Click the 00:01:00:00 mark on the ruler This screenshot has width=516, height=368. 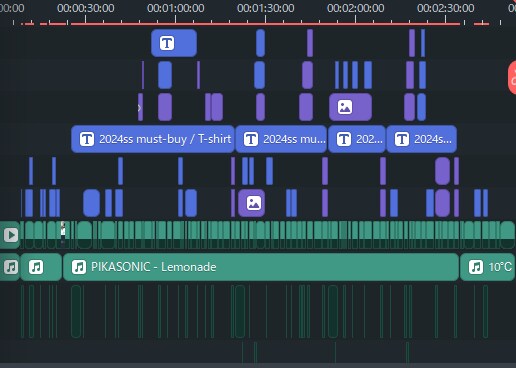tap(176, 8)
